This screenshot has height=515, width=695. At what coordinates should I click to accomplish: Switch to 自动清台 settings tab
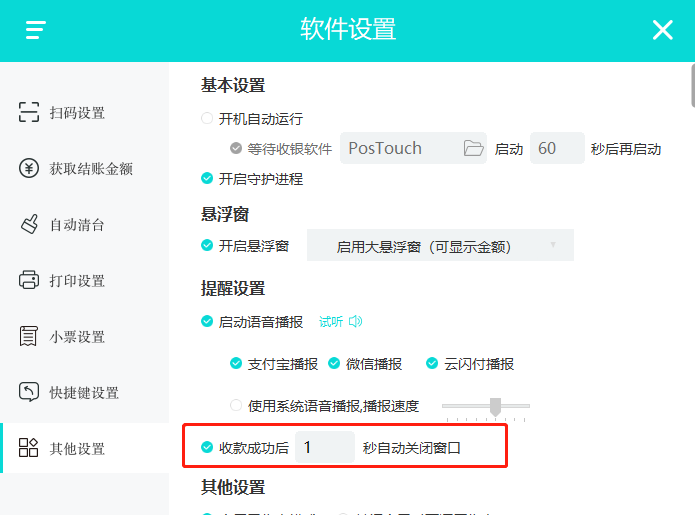77,225
